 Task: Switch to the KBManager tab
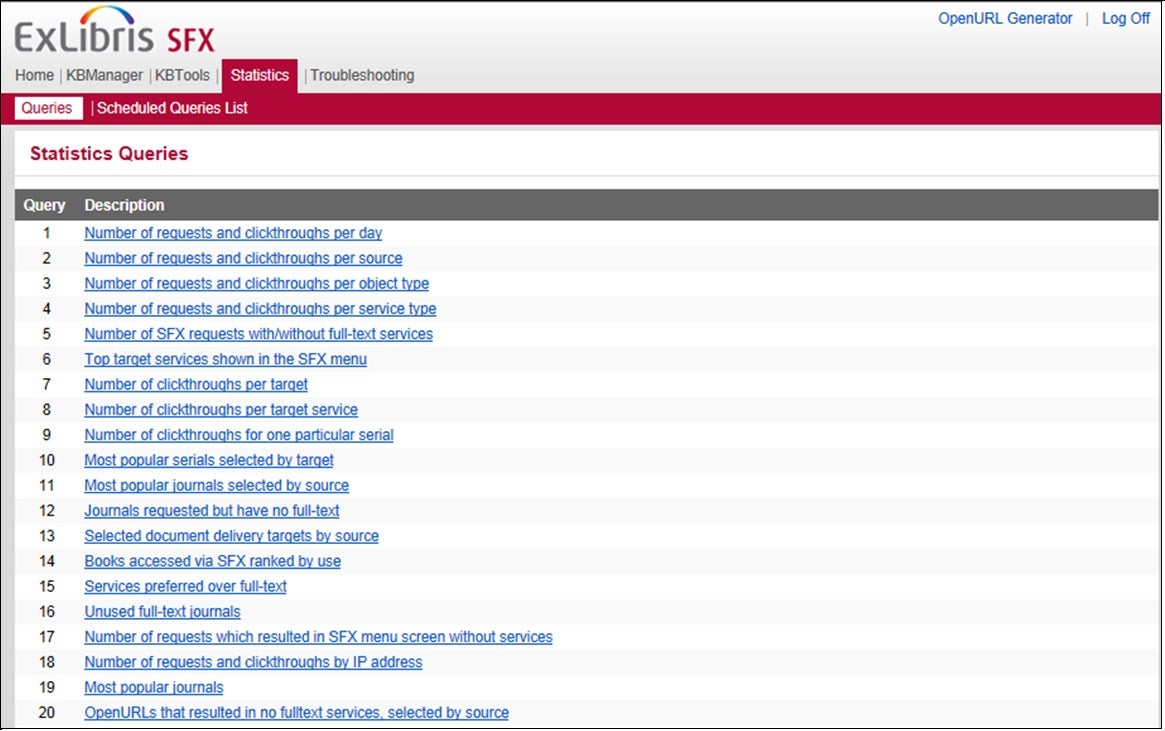pos(105,76)
